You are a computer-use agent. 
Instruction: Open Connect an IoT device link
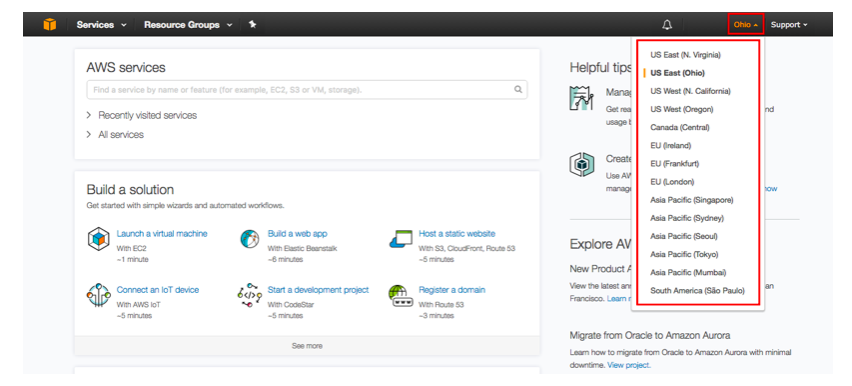158,290
